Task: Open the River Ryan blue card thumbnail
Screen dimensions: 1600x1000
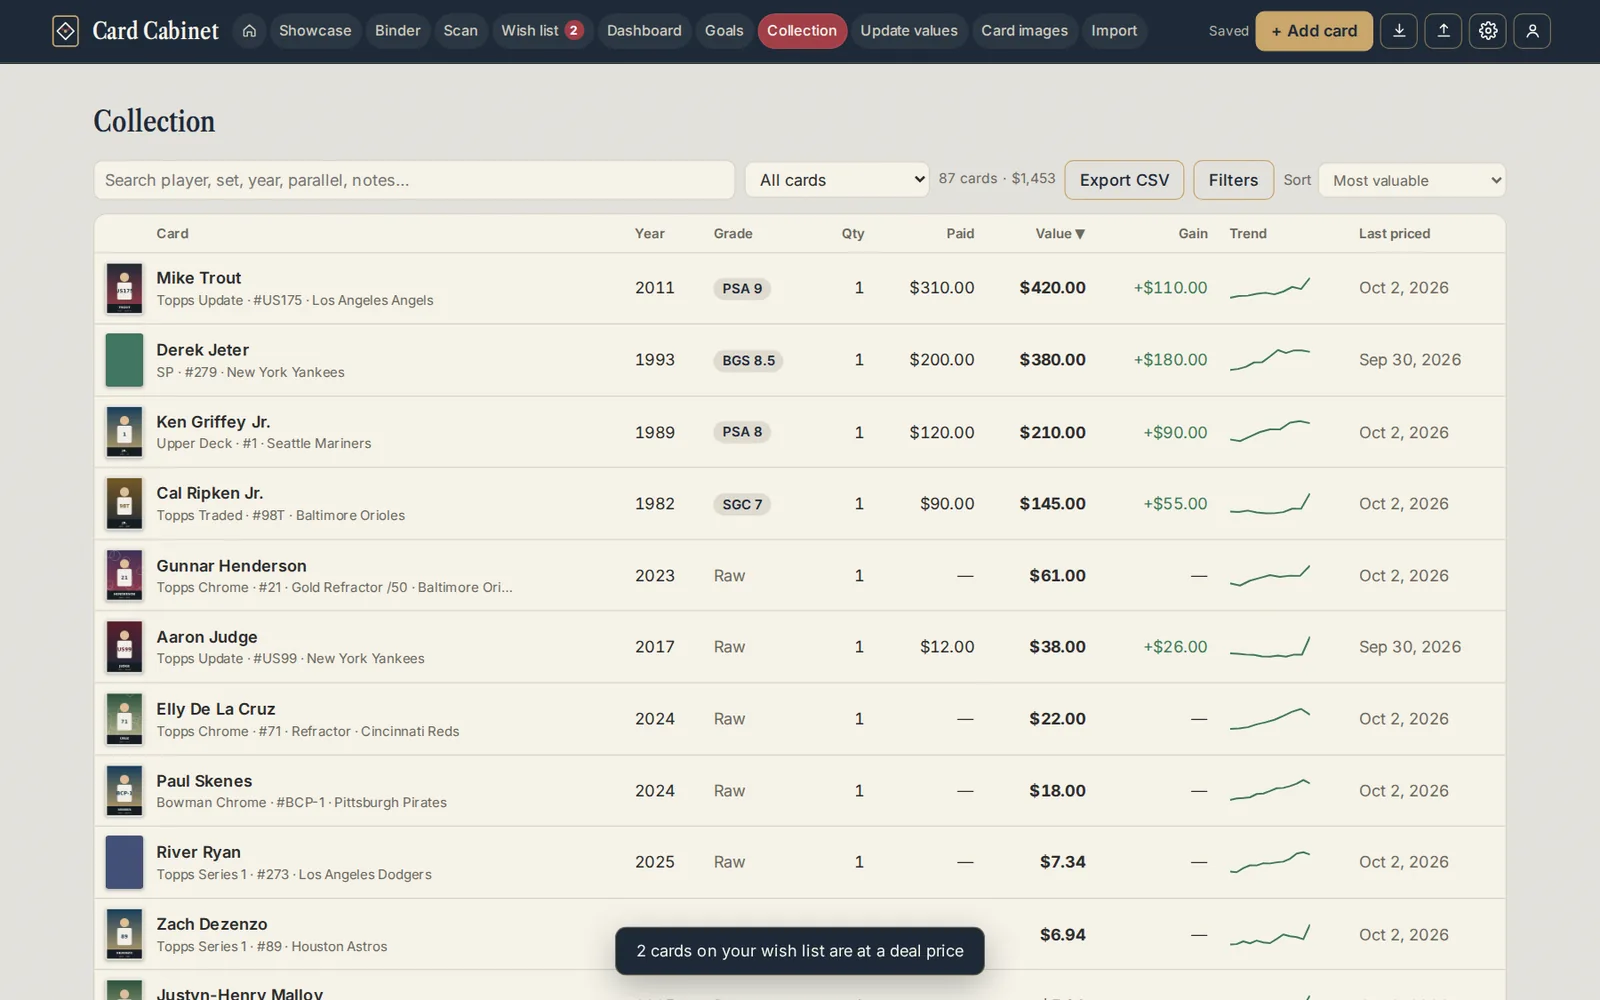Action: click(125, 862)
